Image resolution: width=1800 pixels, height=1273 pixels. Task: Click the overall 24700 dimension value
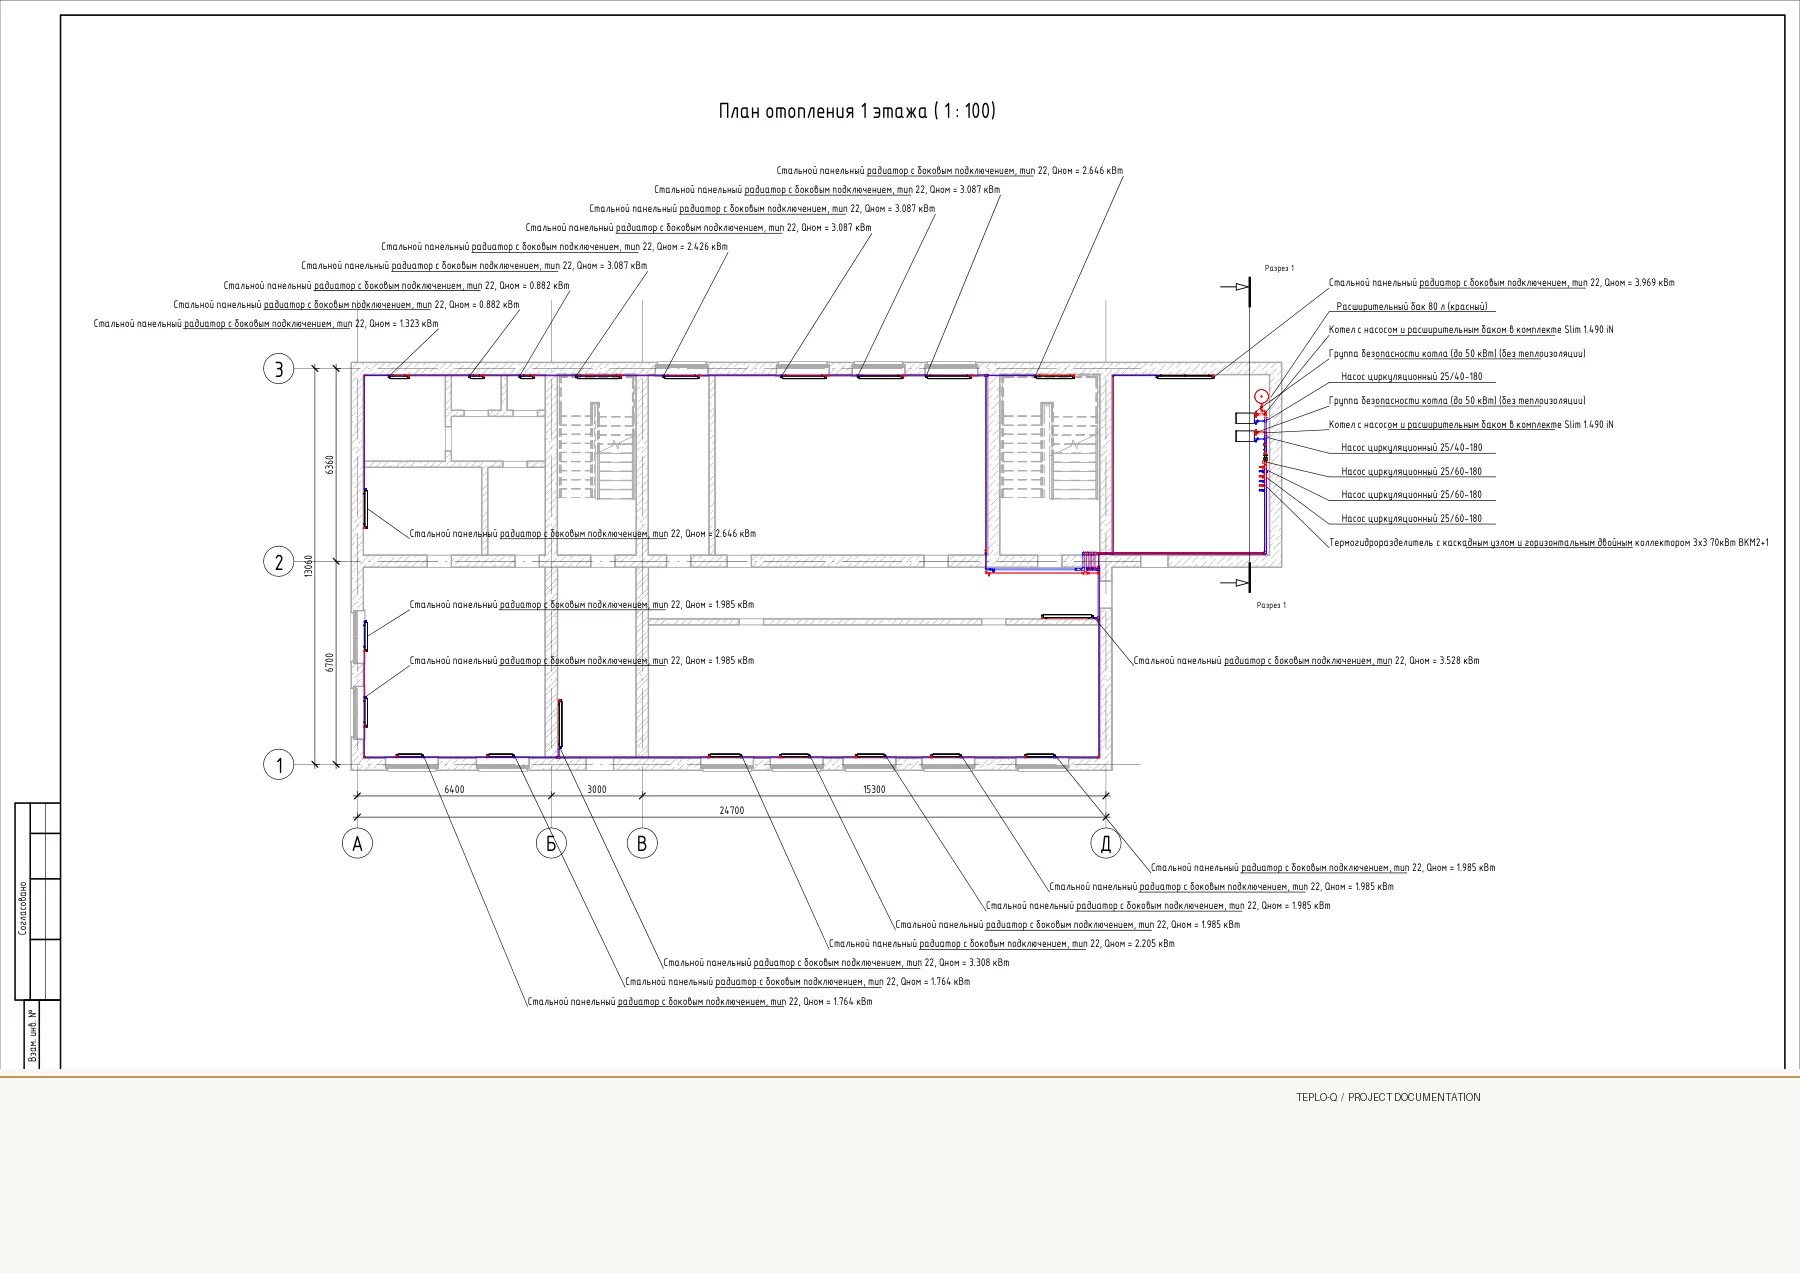point(731,811)
